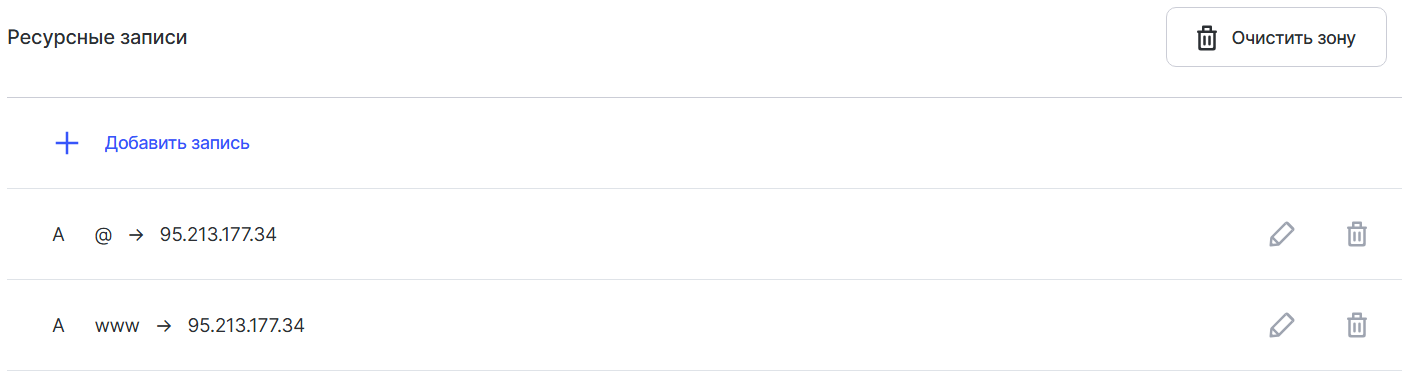
Task: Click the IP address of the www record
Action: pos(246,325)
